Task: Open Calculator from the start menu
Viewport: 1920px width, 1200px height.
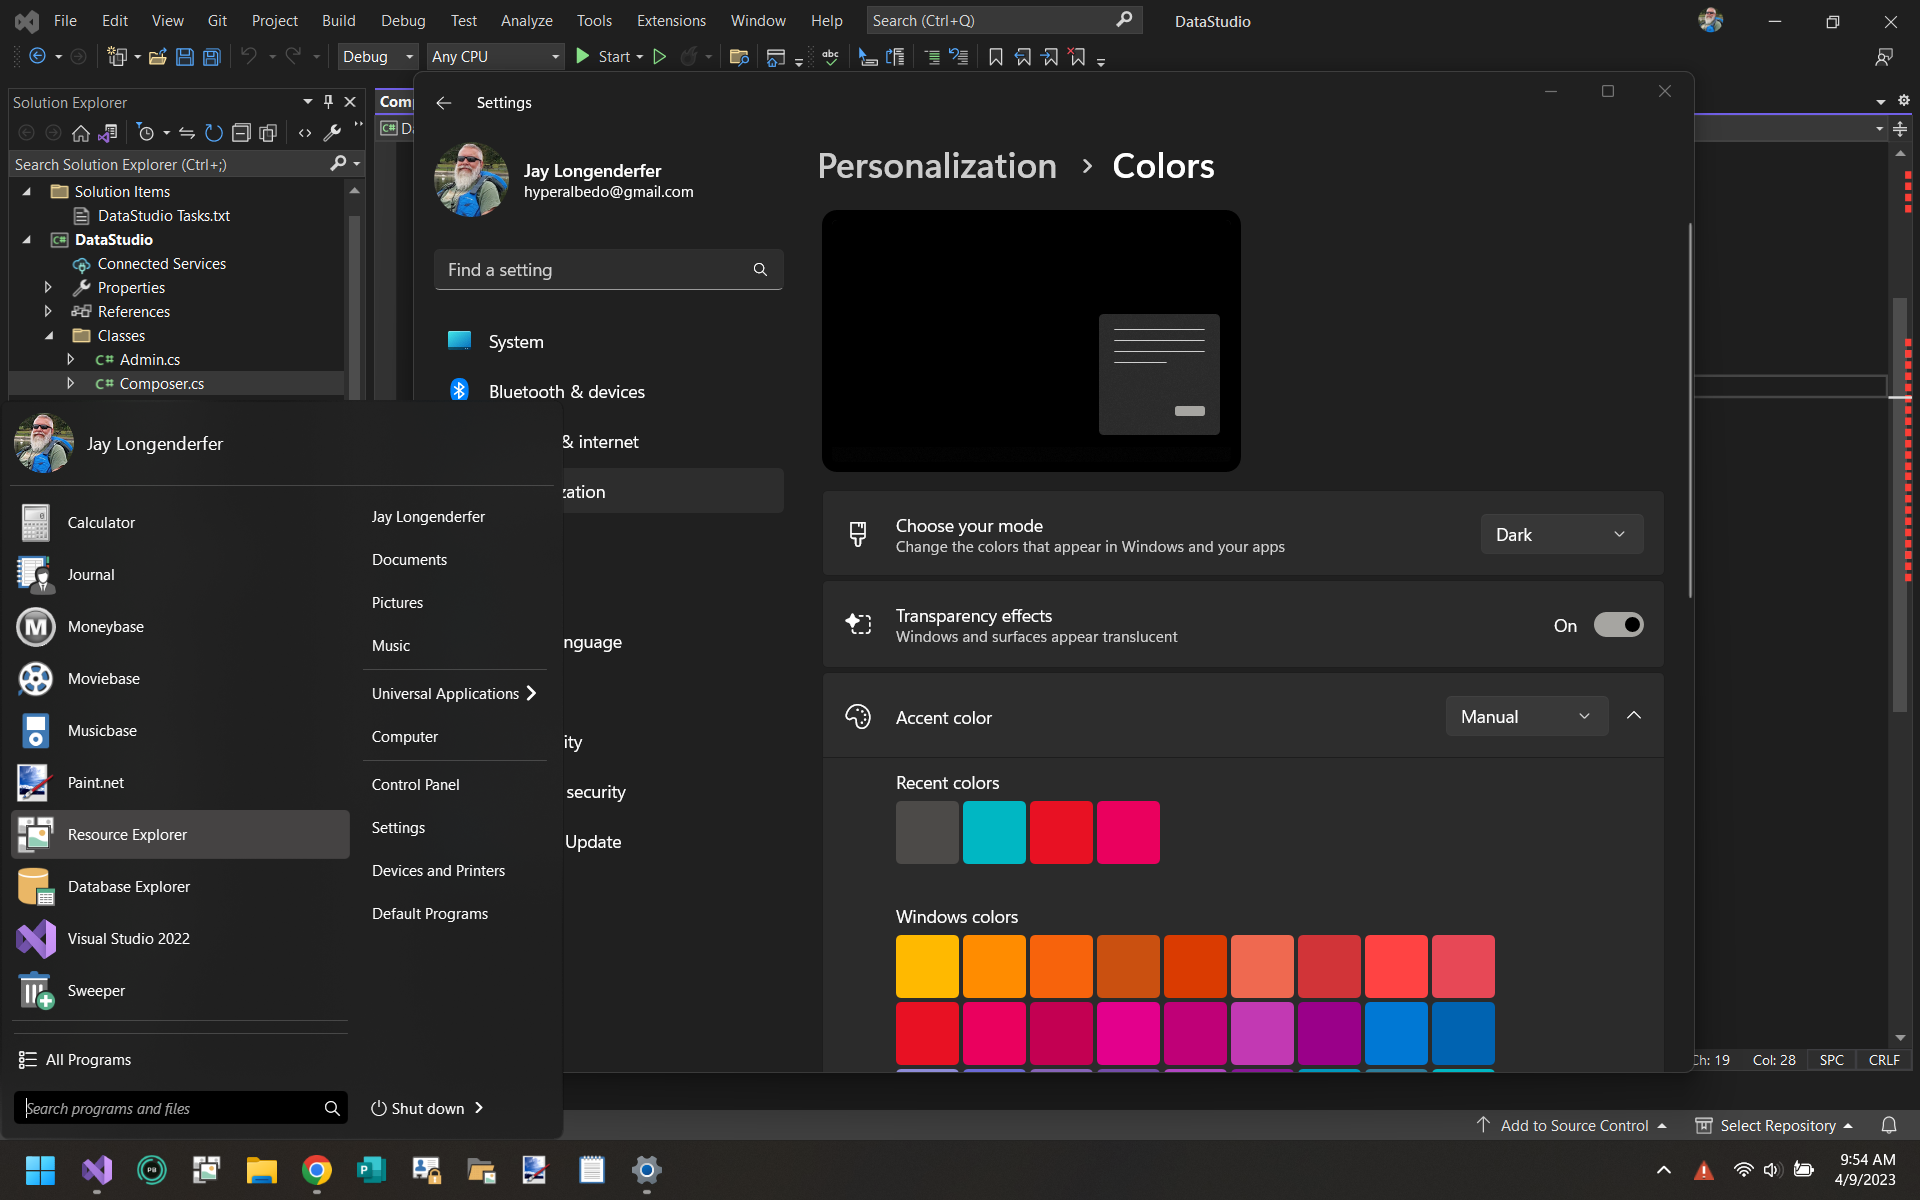Action: [180, 523]
